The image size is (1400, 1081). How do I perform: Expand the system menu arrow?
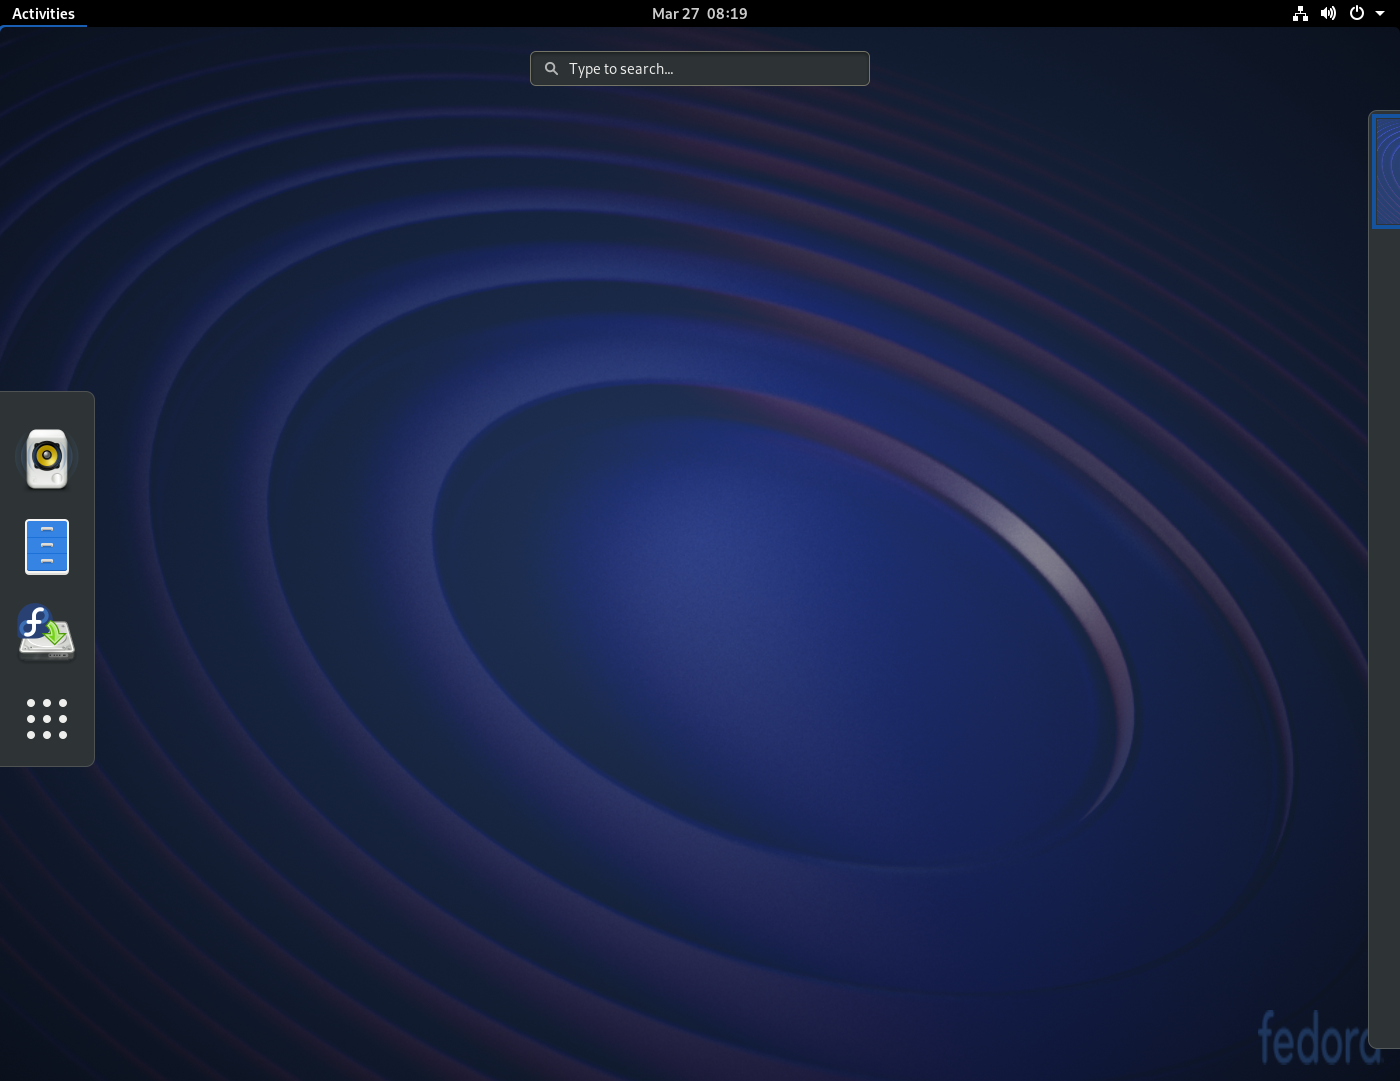coord(1380,14)
